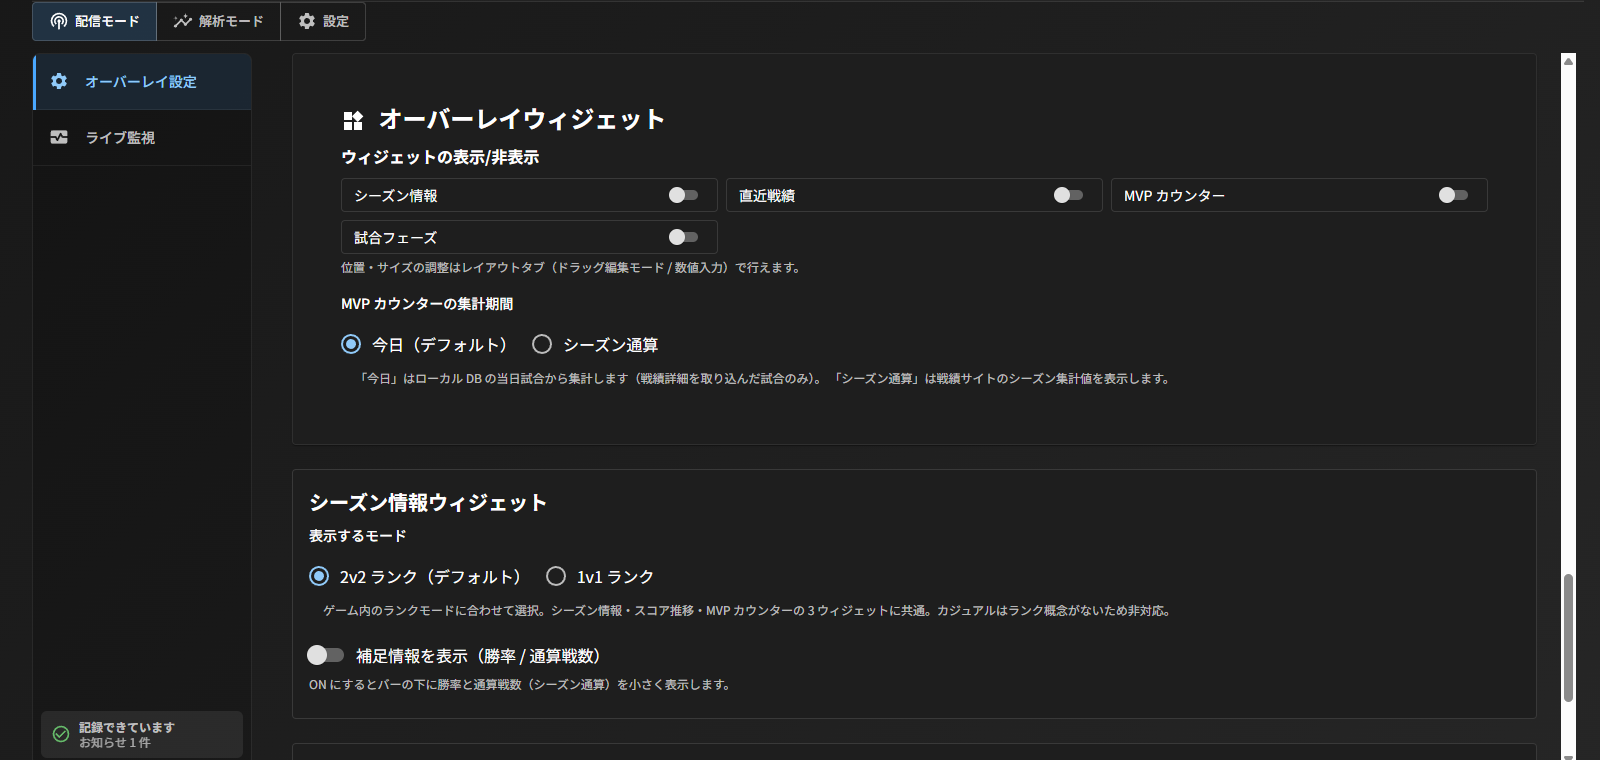Toggle the MVP カウンター widget switch

click(1454, 195)
